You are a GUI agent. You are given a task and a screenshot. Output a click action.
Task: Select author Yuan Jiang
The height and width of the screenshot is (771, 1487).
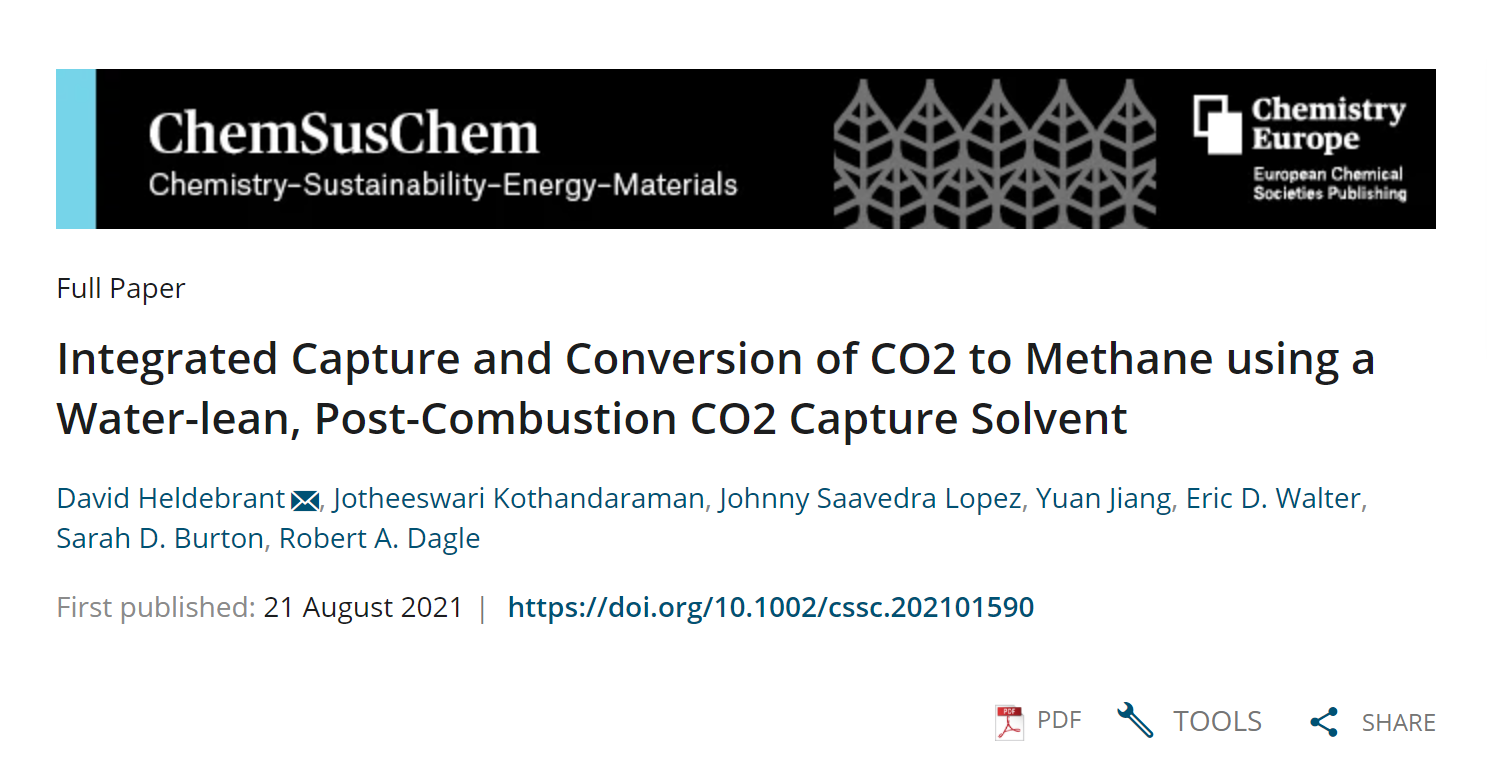coord(1103,498)
